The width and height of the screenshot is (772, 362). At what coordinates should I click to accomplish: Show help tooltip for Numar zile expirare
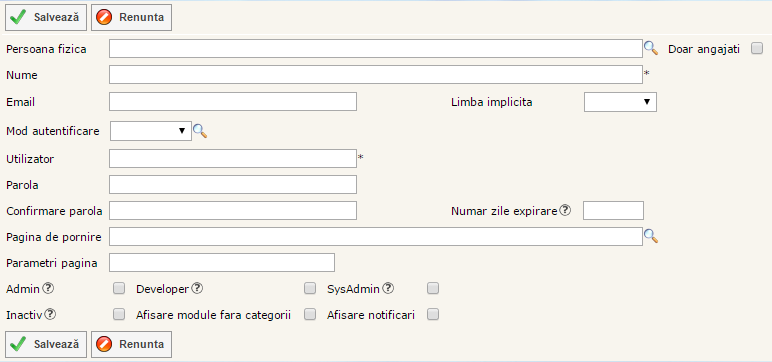[x=565, y=210]
